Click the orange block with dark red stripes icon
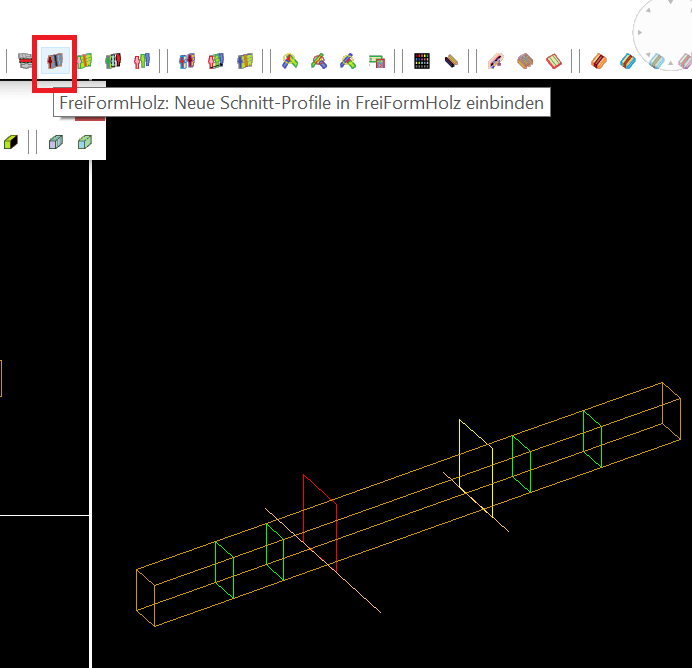The width and height of the screenshot is (692, 668). pos(599,61)
